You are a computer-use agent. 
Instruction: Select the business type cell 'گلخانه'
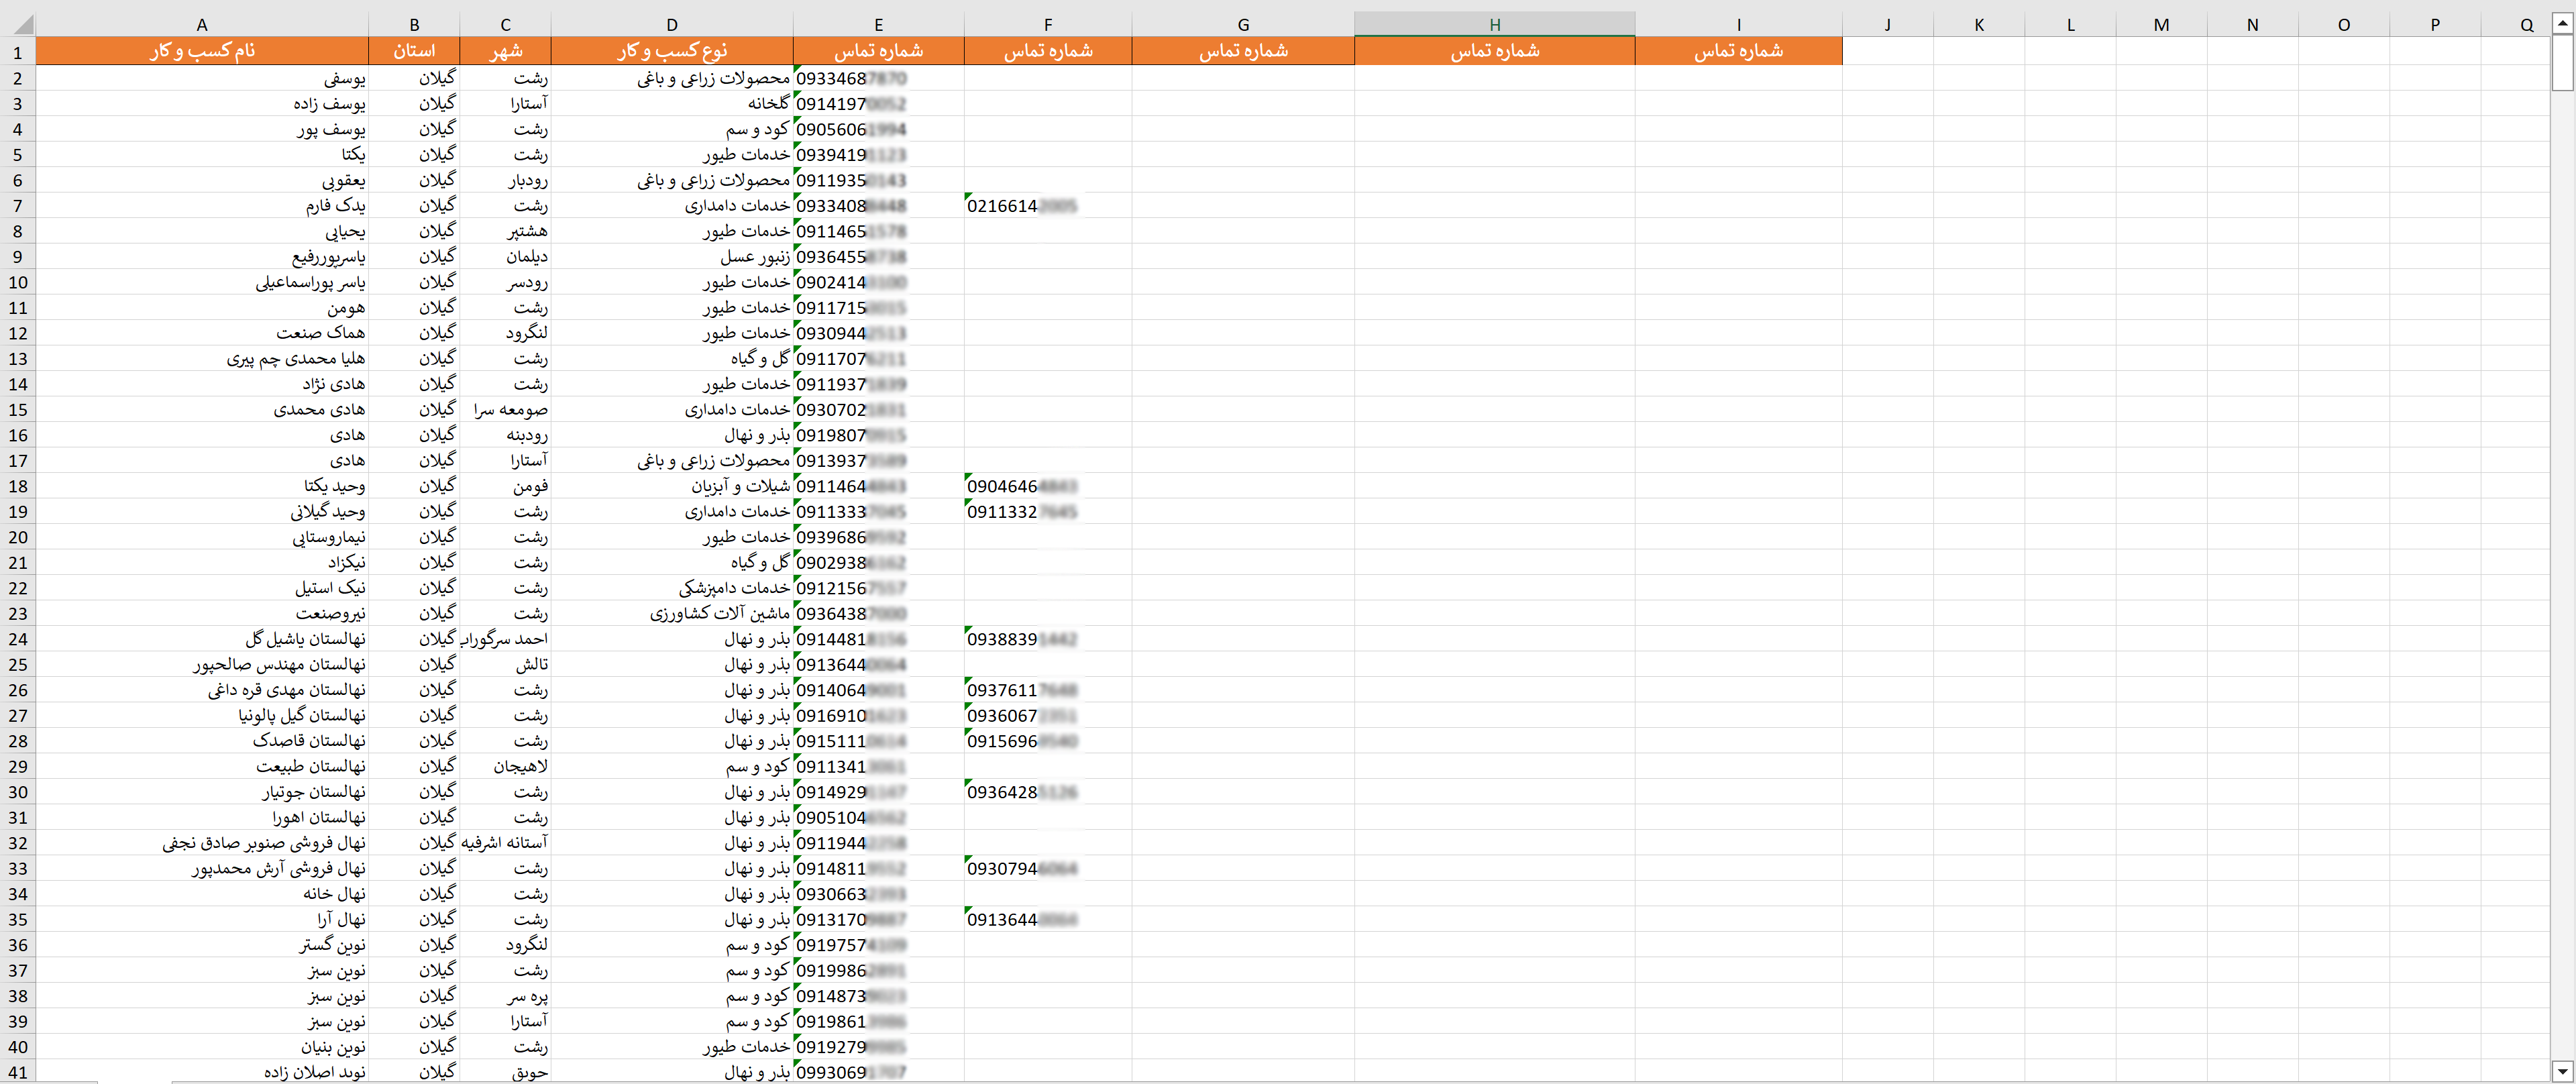pyautogui.click(x=672, y=103)
